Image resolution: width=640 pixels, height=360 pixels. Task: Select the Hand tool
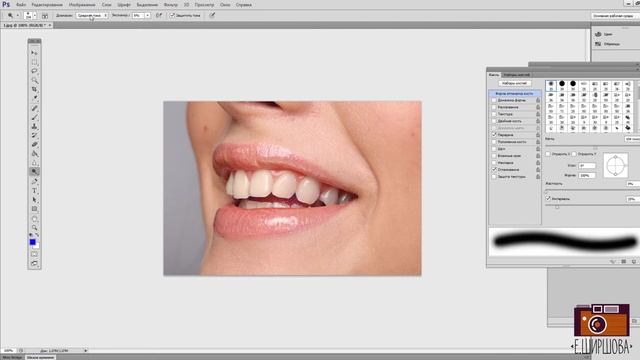[34, 219]
